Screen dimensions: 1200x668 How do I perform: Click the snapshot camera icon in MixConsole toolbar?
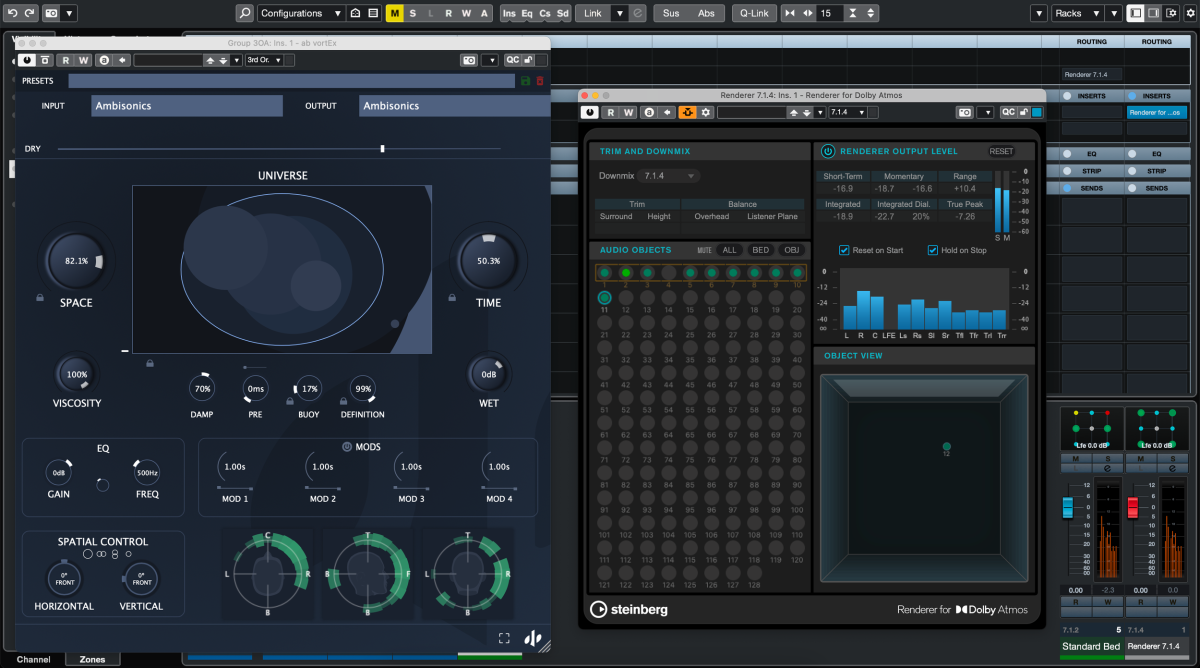[x=51, y=13]
